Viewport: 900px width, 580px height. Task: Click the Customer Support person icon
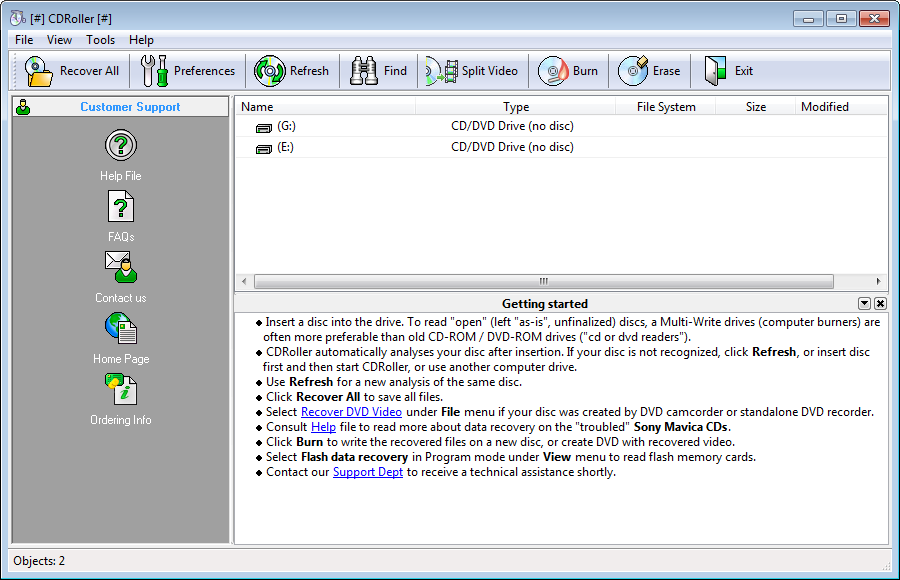point(23,107)
